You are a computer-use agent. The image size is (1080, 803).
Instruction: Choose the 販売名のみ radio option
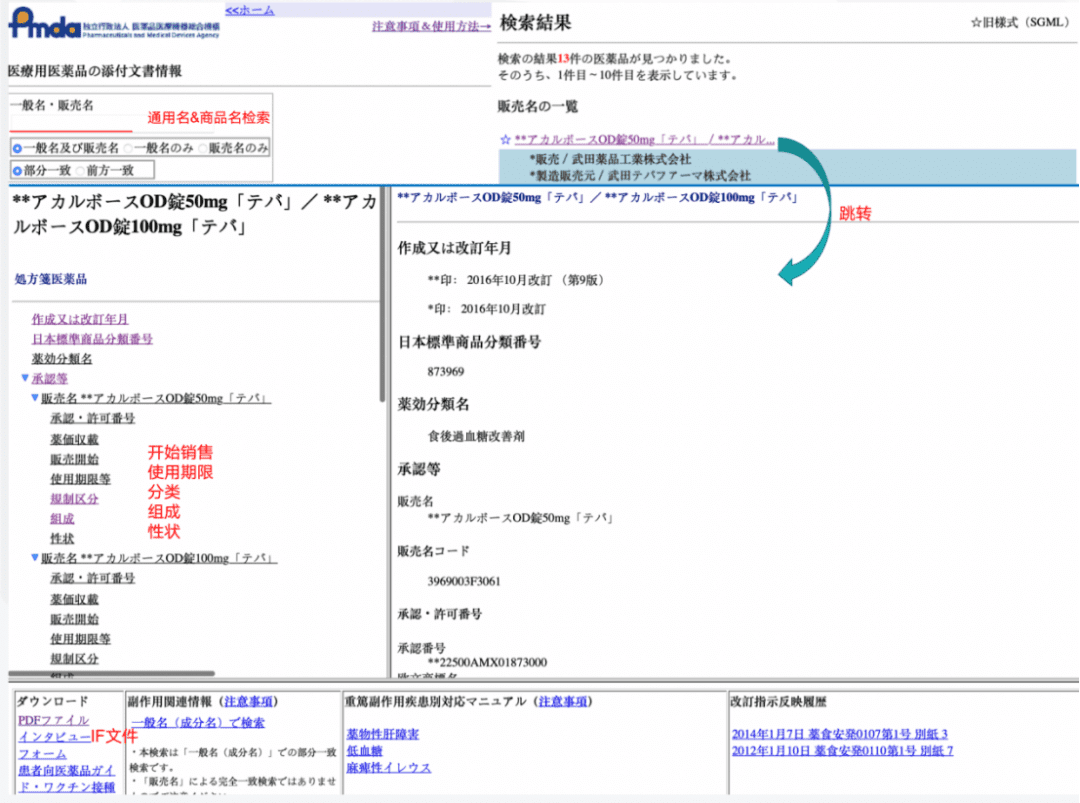tap(202, 148)
